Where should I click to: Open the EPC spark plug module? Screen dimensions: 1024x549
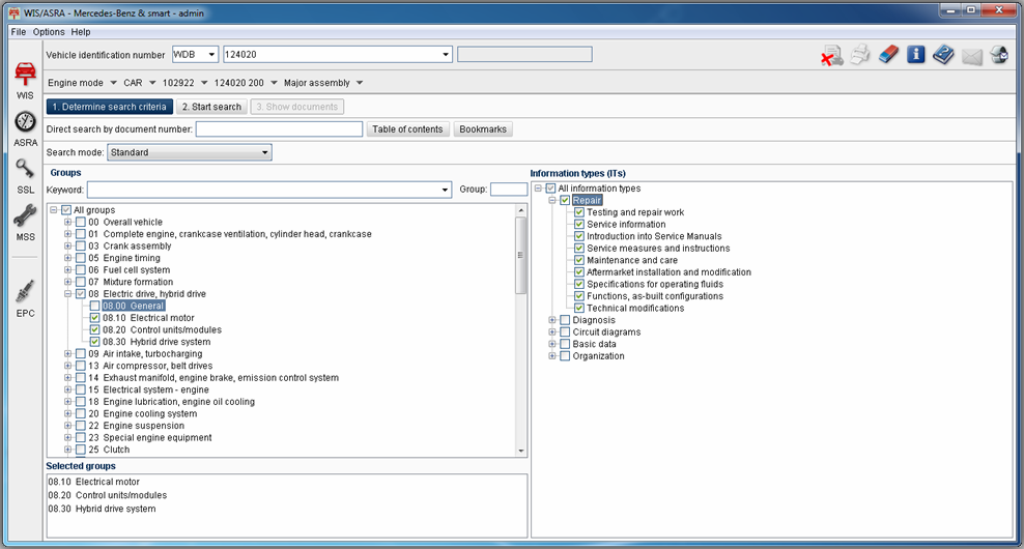tap(25, 299)
